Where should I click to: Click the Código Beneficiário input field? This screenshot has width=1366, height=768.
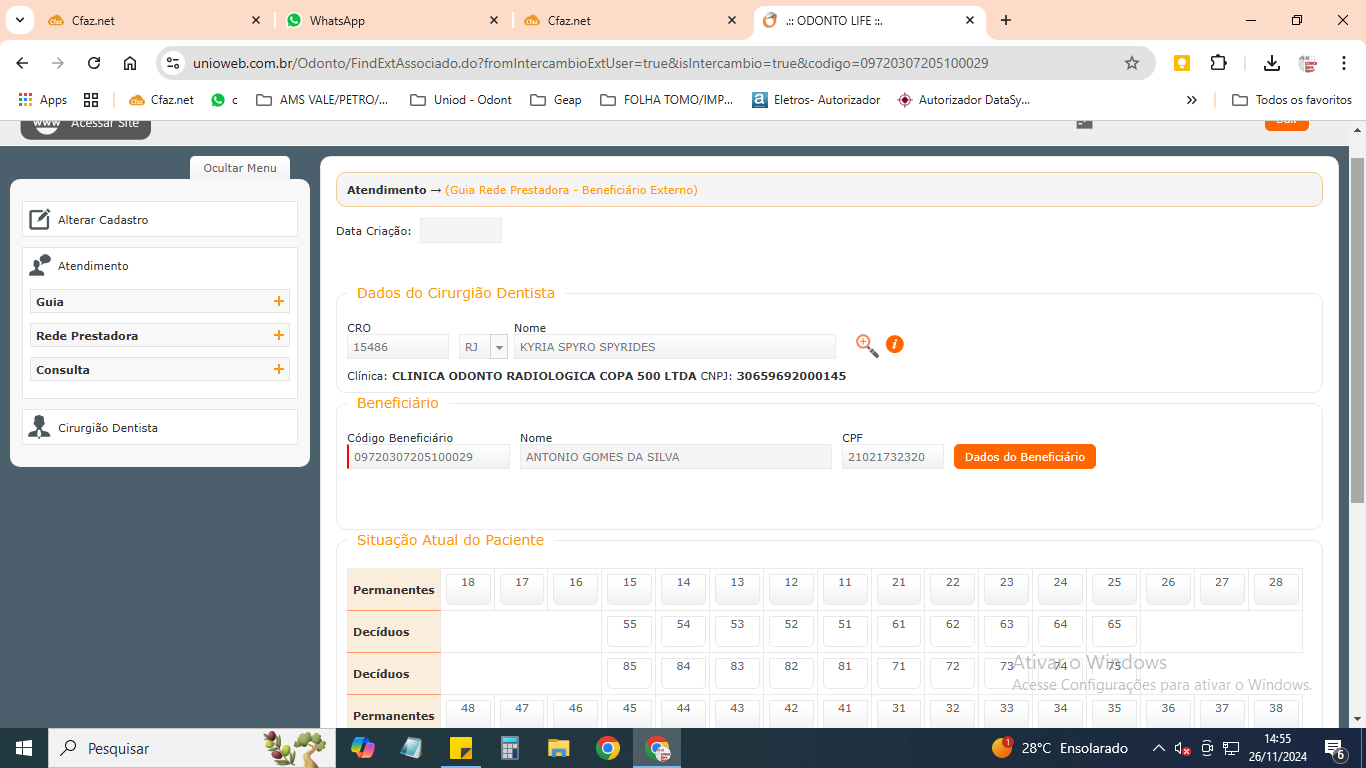tap(428, 457)
